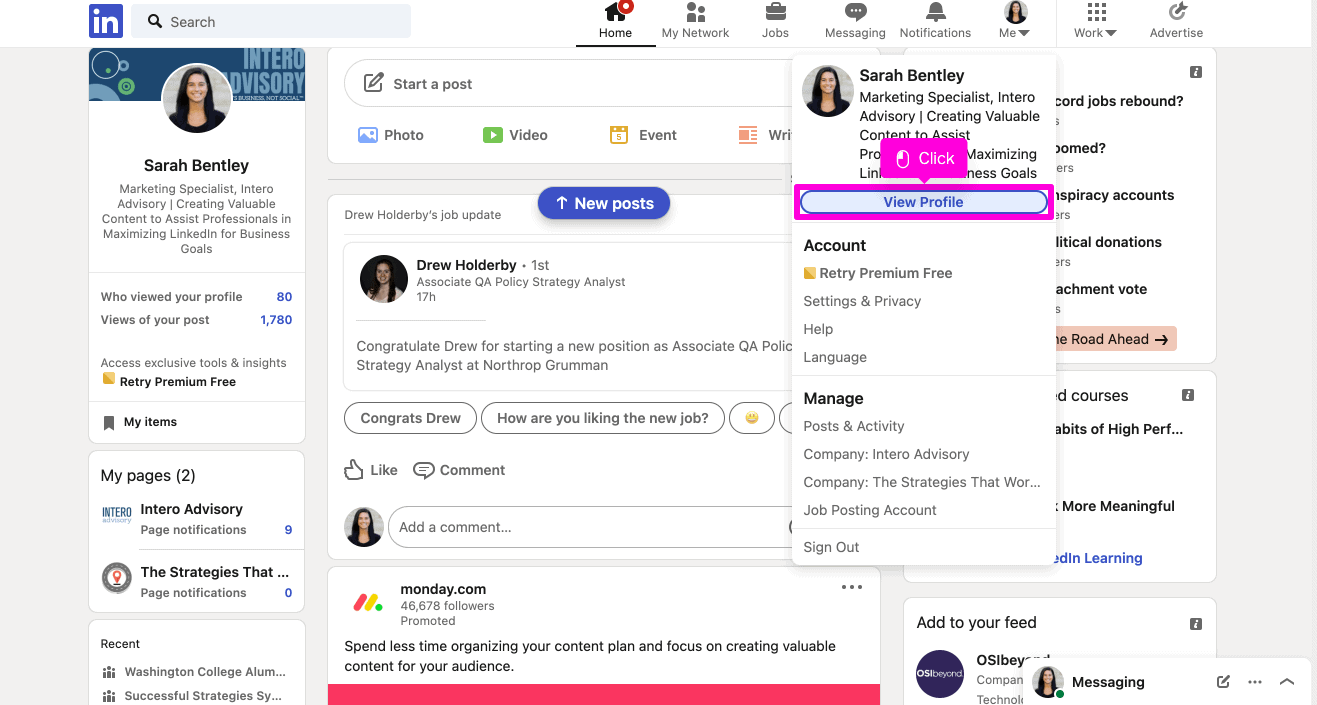Image resolution: width=1317 pixels, height=705 pixels.
Task: Click the Search input field
Action: [271, 21]
